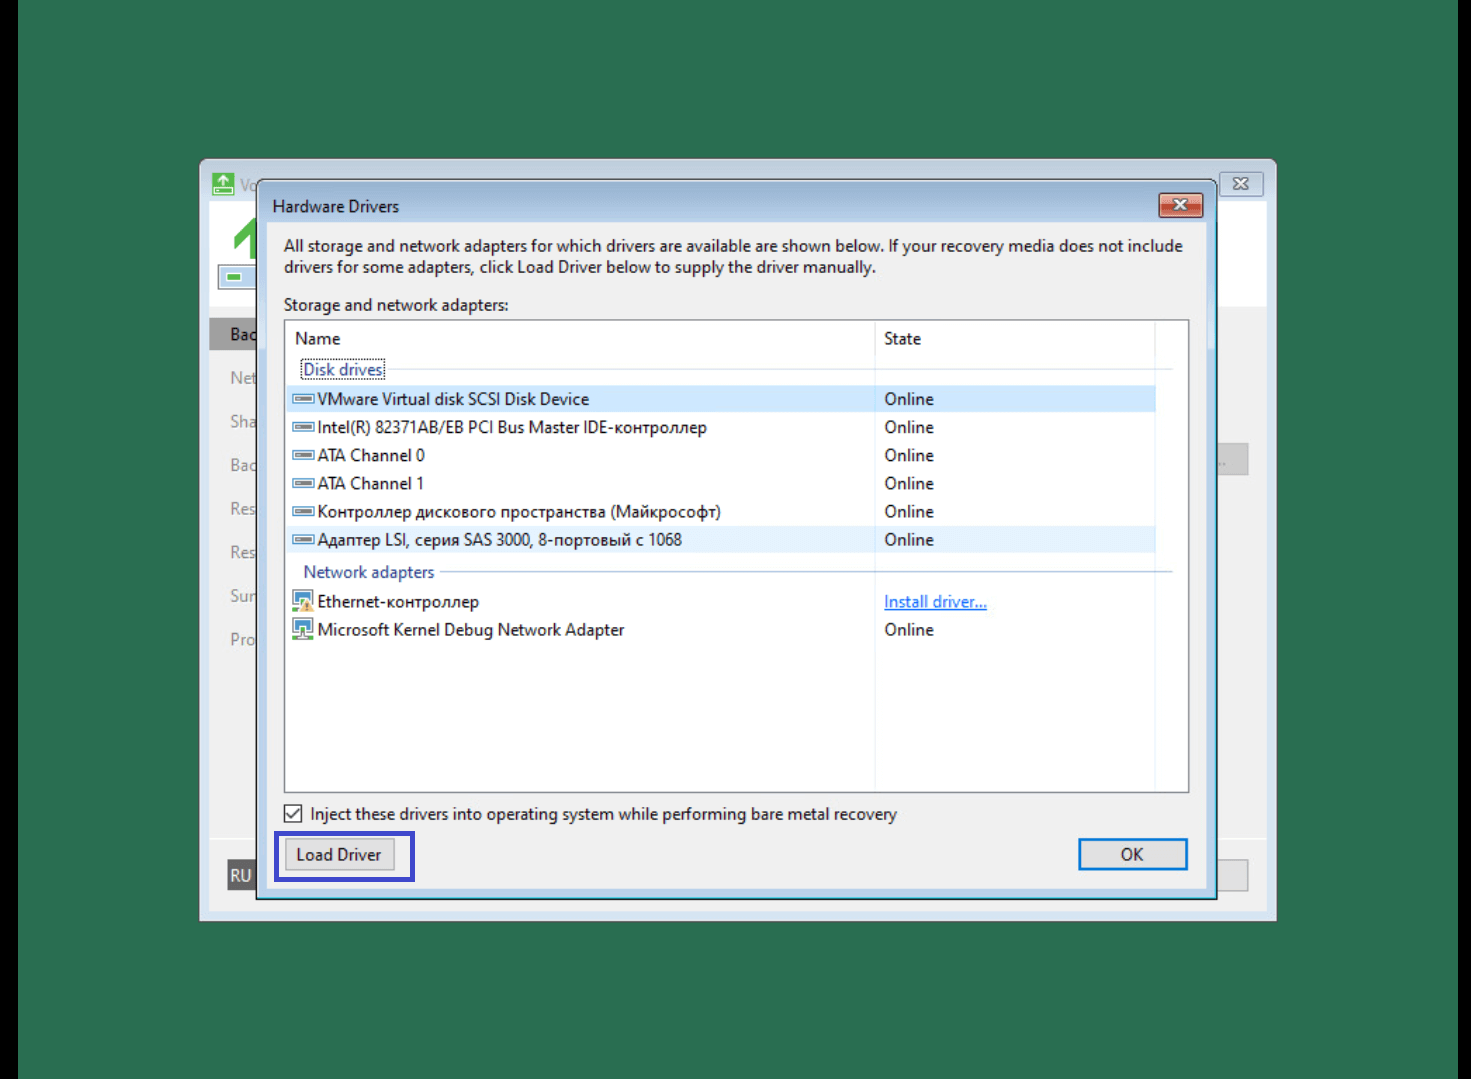Click the Microsoft Kernel Debug adapter icon
The height and width of the screenshot is (1079, 1471).
(x=302, y=629)
